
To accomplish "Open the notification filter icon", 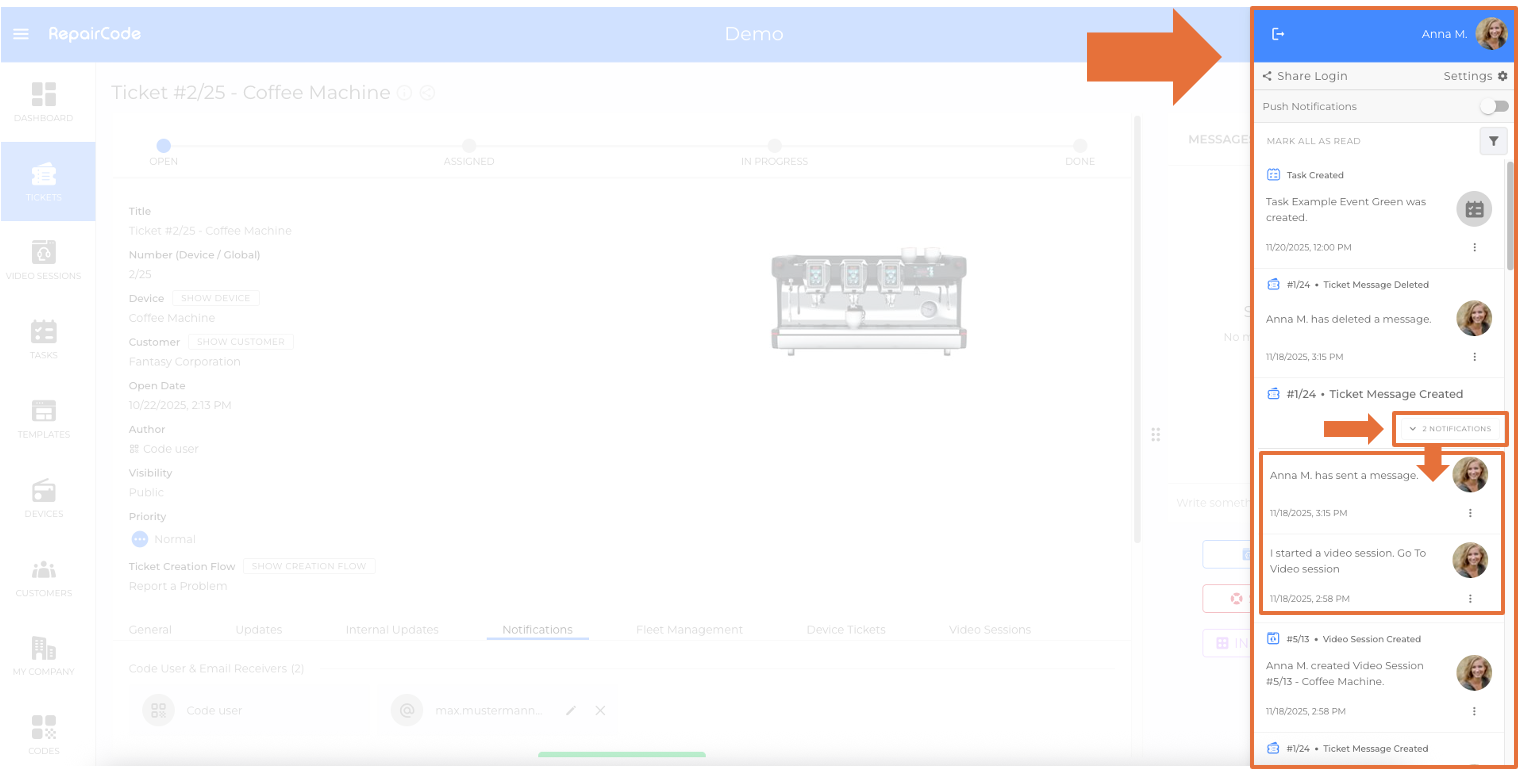I will coord(1493,142).
